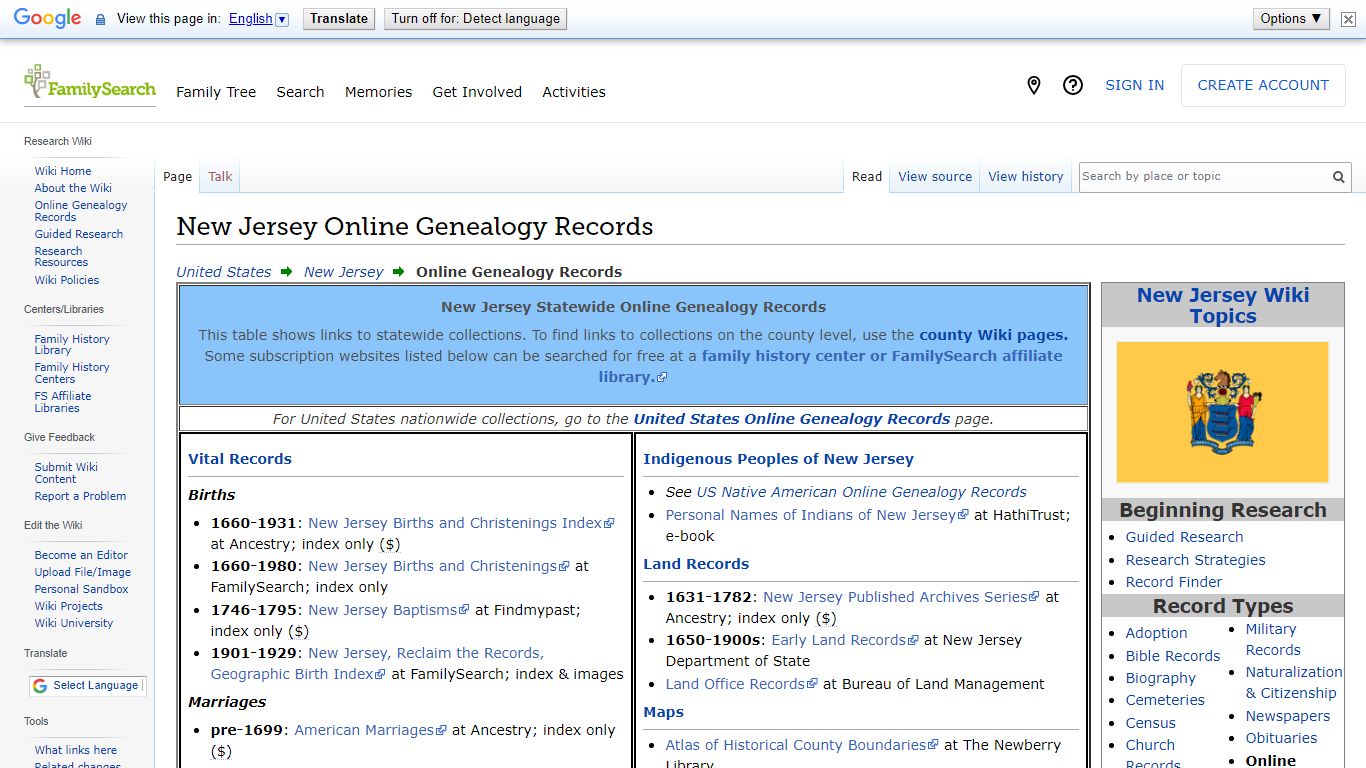Open Wiki Projects link
The height and width of the screenshot is (768, 1366).
tap(68, 606)
